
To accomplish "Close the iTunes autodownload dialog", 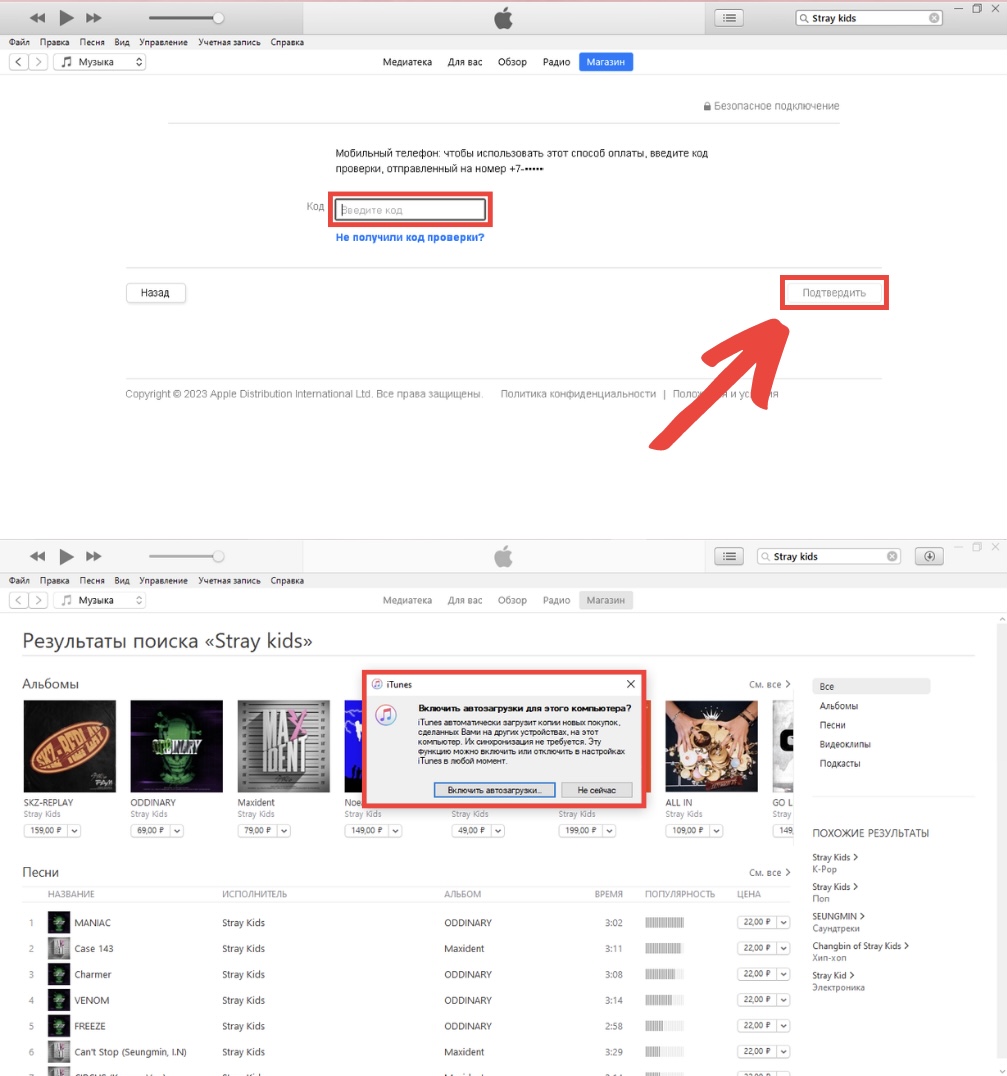I will [631, 684].
